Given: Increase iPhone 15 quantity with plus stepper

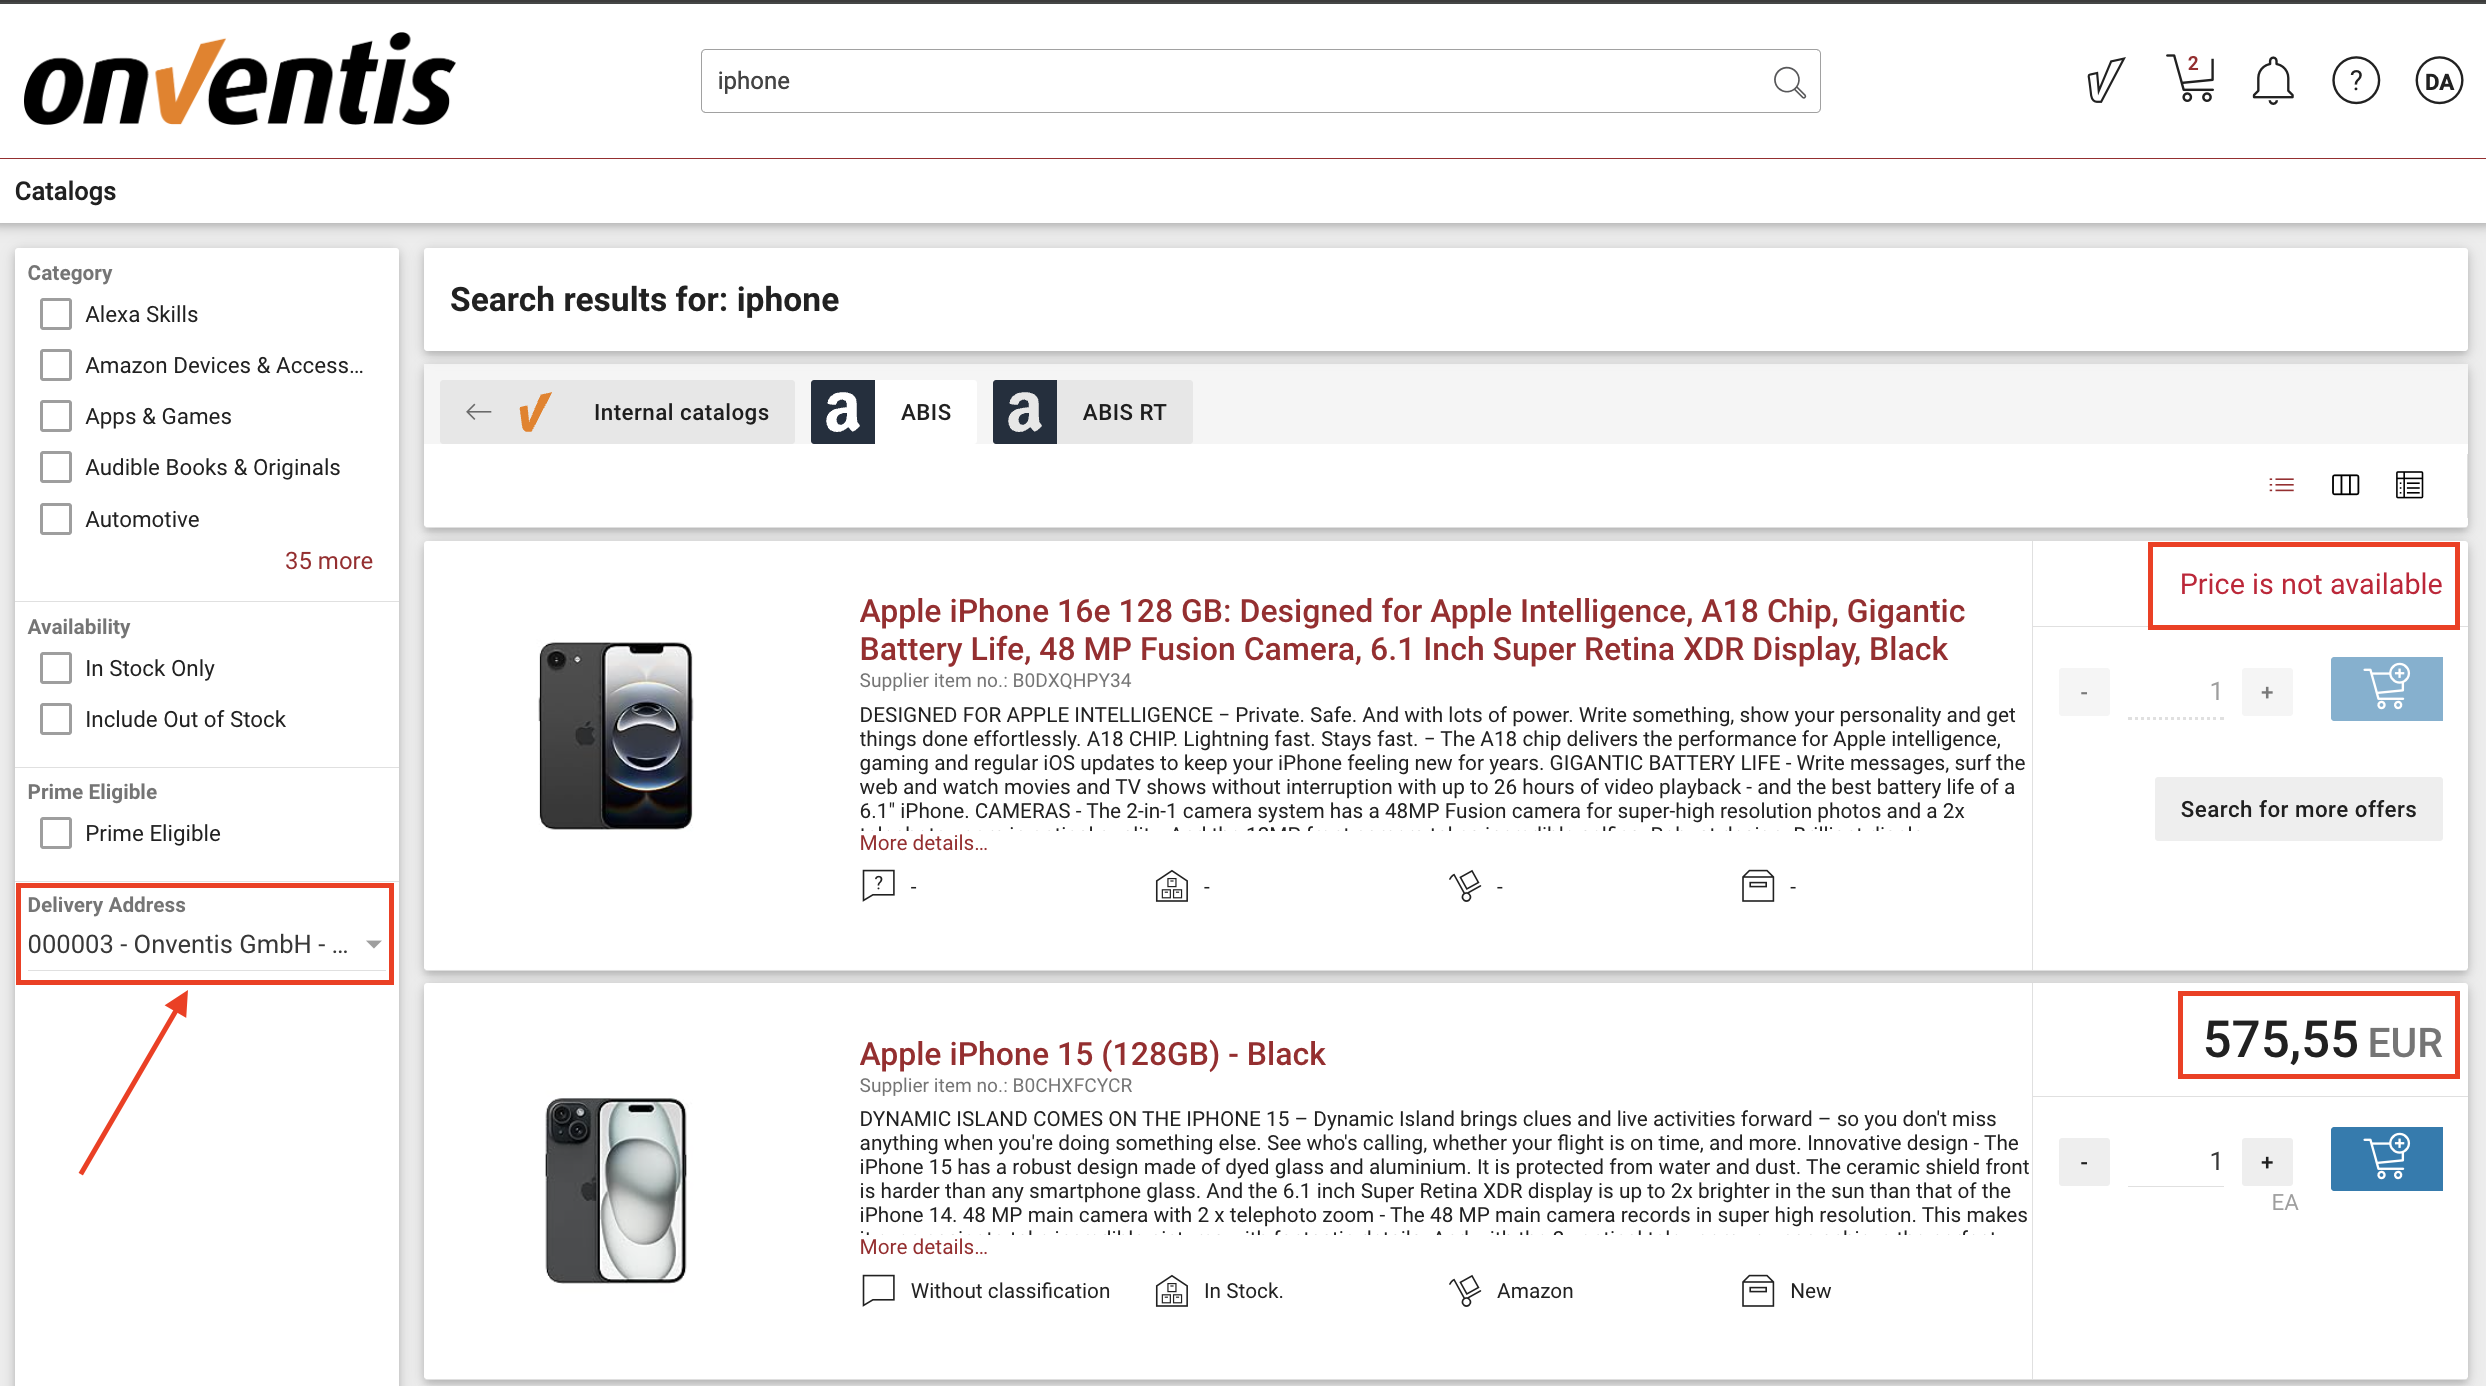Looking at the screenshot, I should [2267, 1161].
